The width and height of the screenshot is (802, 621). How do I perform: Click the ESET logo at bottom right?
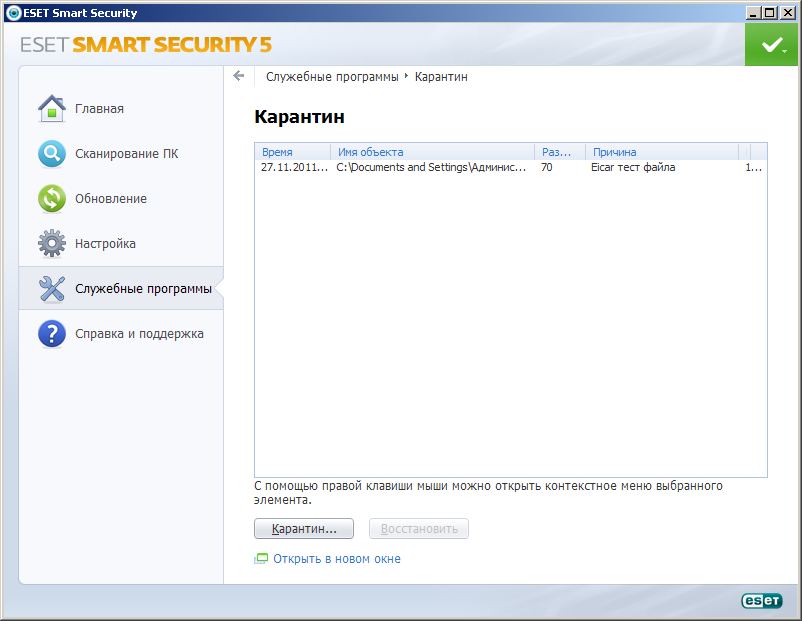click(762, 601)
